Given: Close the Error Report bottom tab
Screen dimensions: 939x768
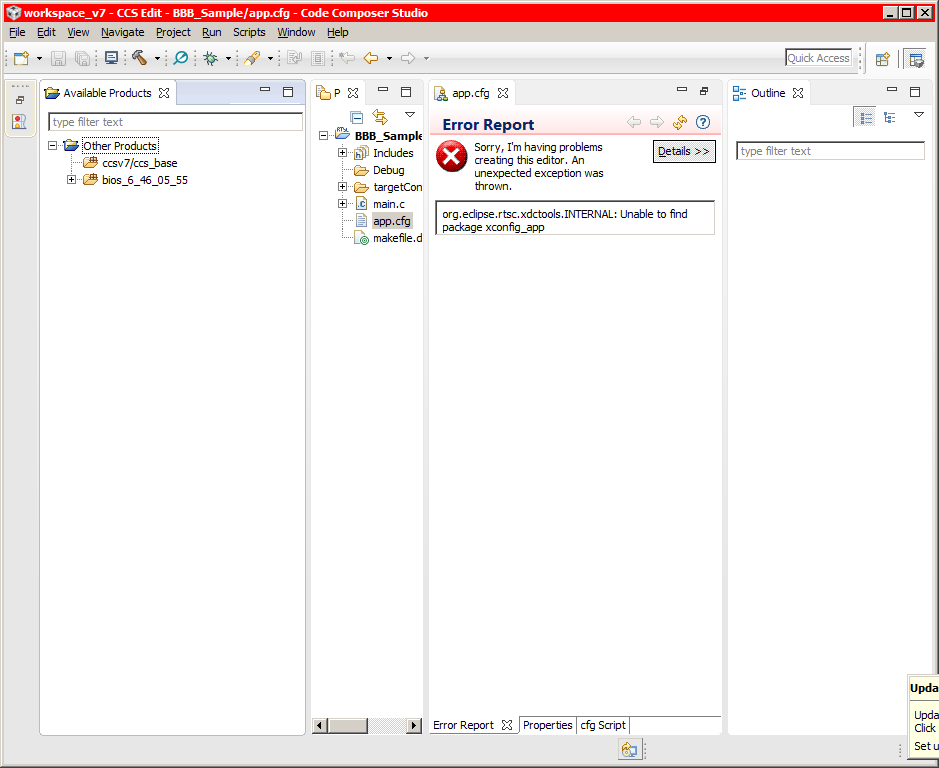Looking at the screenshot, I should (x=507, y=725).
